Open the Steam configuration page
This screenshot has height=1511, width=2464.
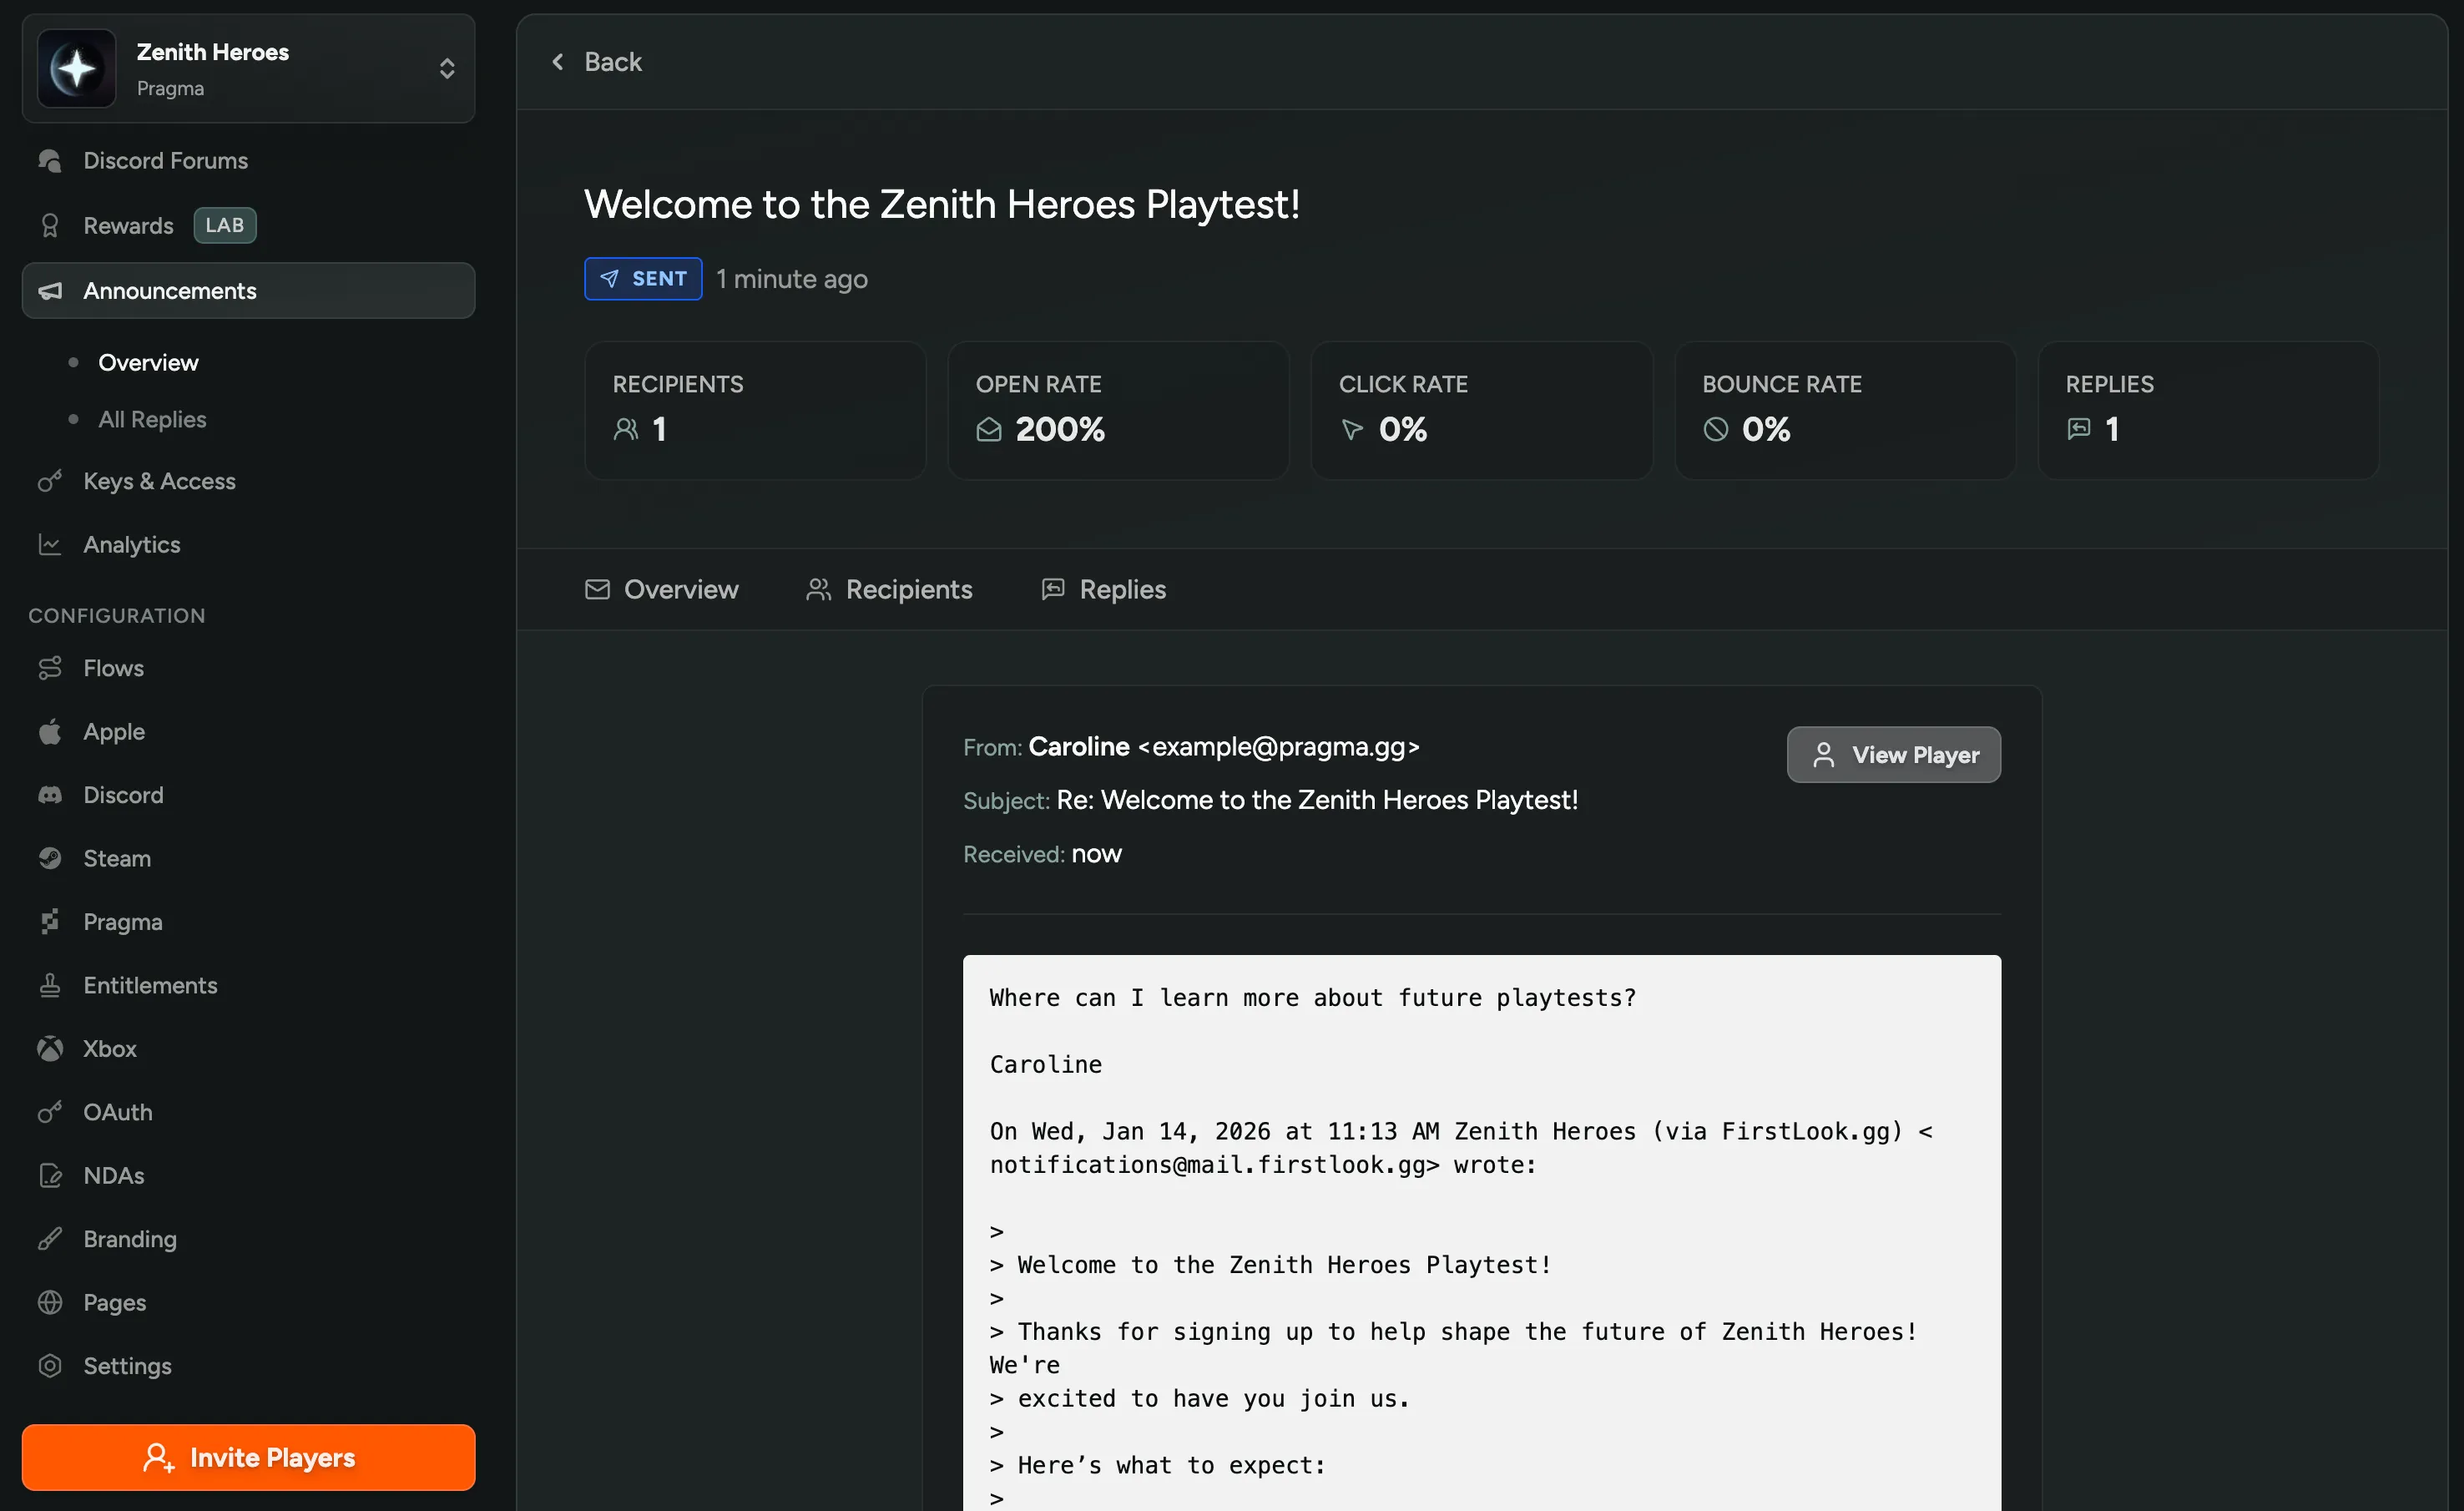pos(117,858)
